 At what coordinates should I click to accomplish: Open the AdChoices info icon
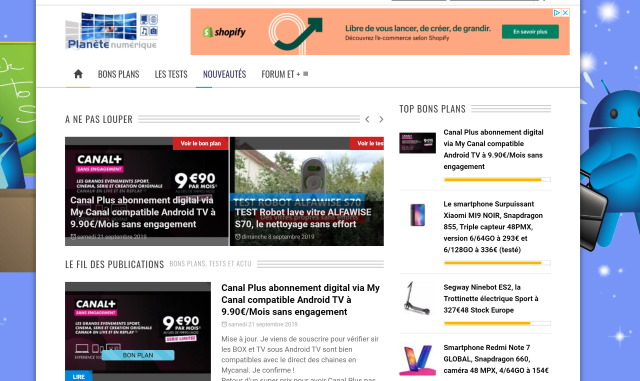[557, 13]
